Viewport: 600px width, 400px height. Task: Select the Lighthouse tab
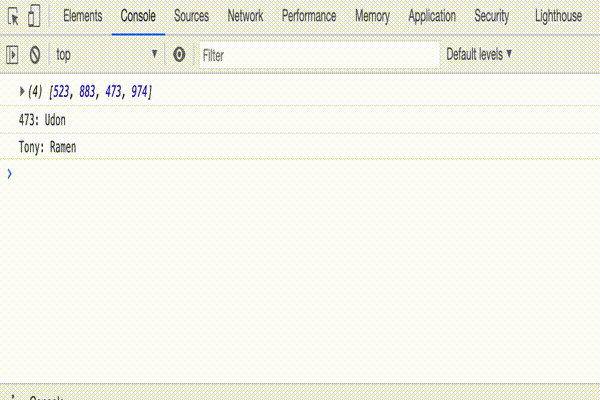[x=558, y=16]
